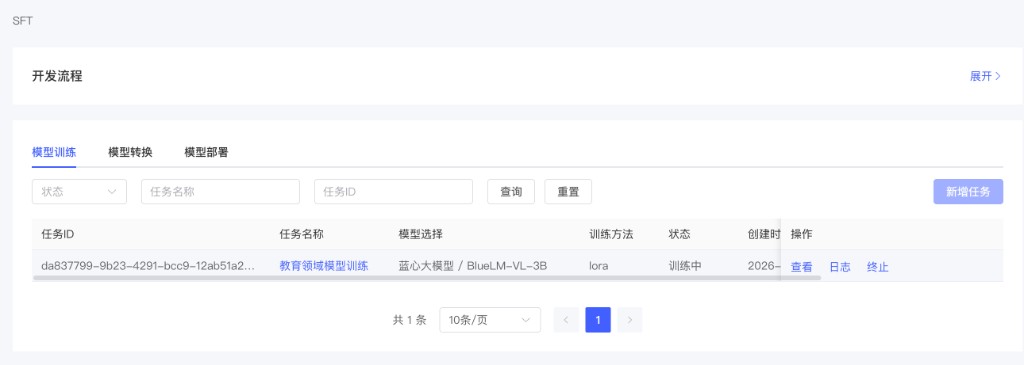Click the 训练中 status cell
The image size is (1024, 365).
[685, 266]
